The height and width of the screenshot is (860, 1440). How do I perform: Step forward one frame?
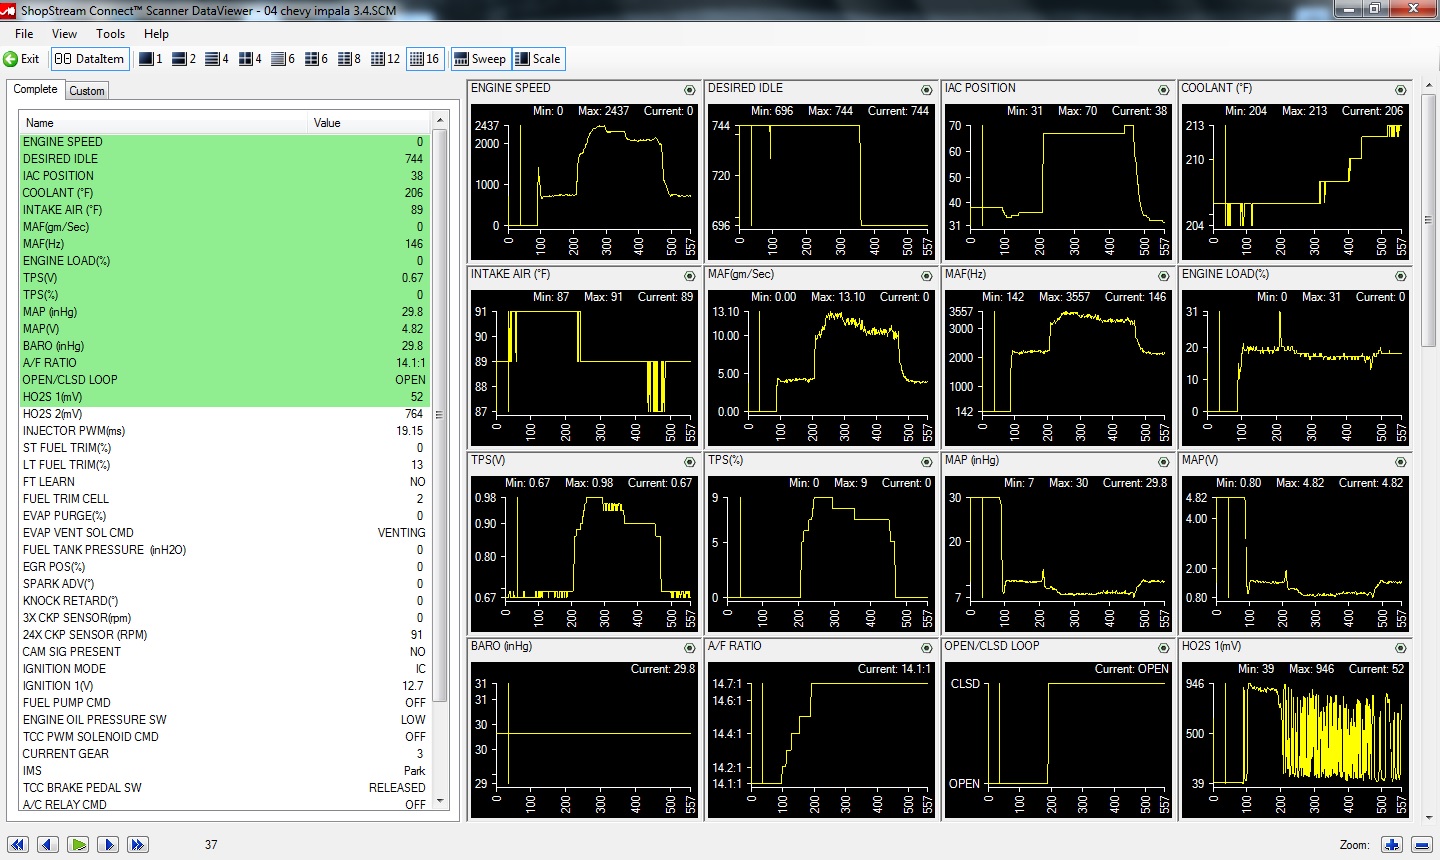[108, 844]
